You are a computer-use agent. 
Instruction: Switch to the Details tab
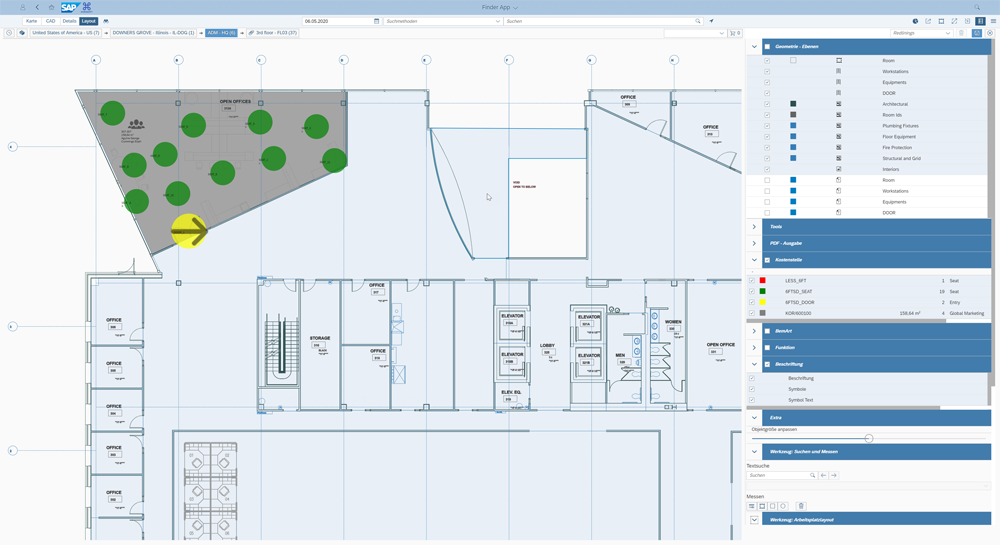69,21
